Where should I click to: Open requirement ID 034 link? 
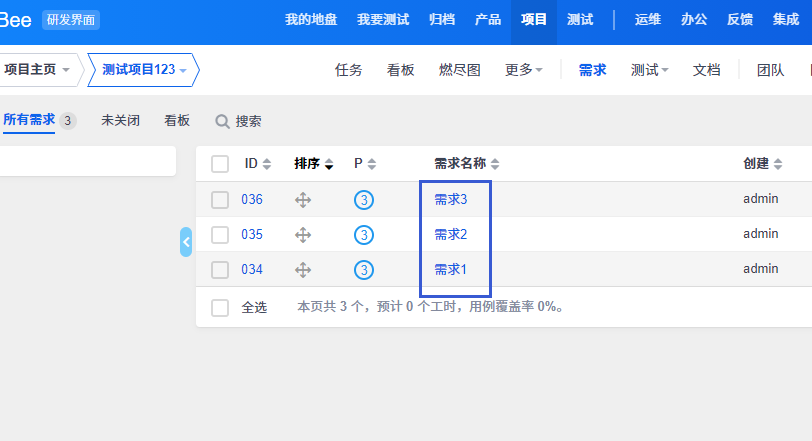click(251, 270)
